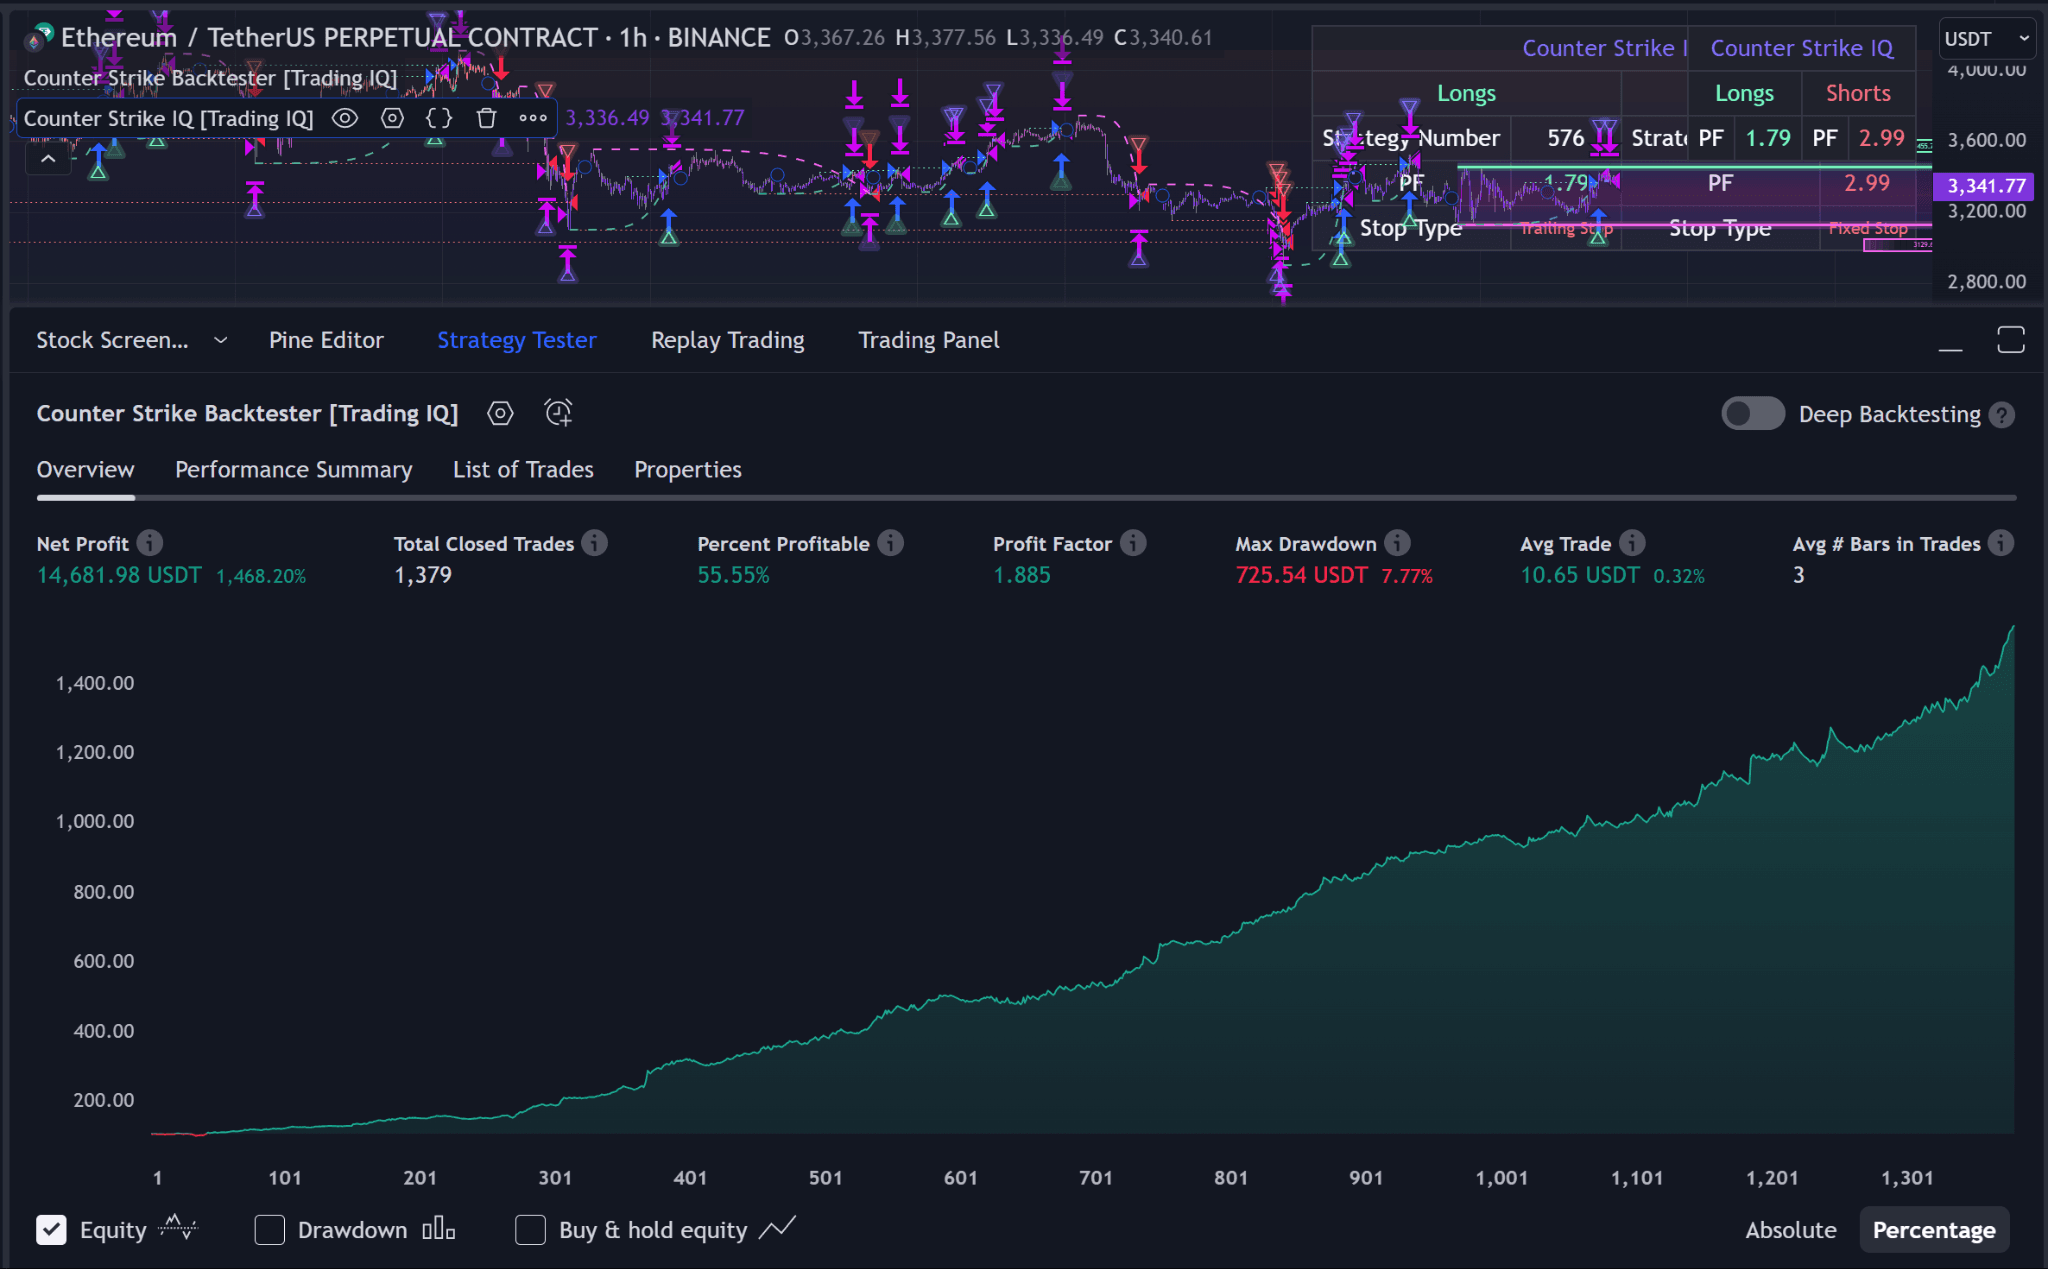
Task: Select the Counter Strike Backtester legend label
Action: (210, 78)
